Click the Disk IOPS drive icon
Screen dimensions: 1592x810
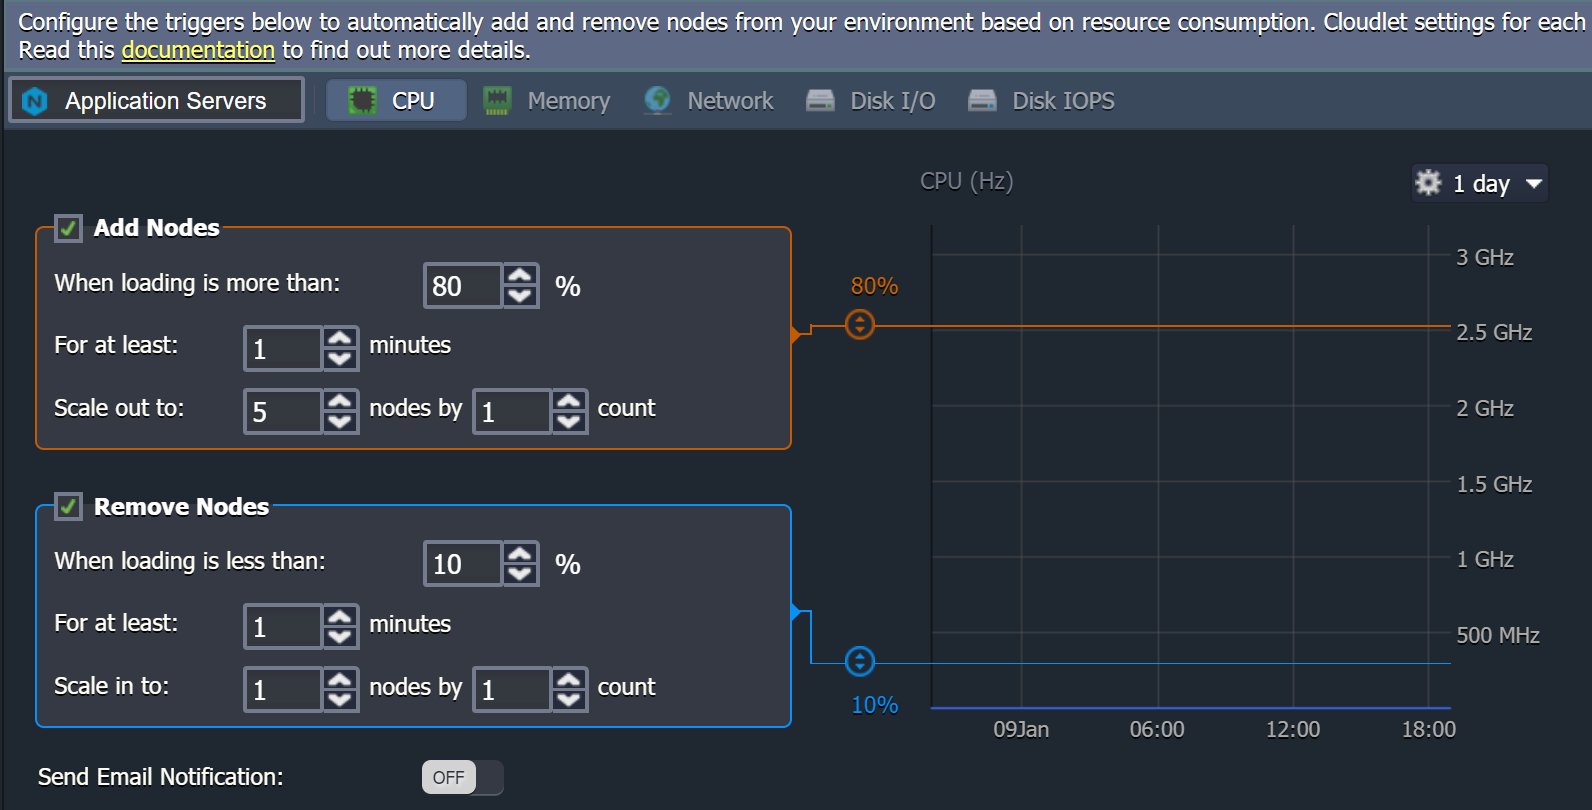point(982,100)
